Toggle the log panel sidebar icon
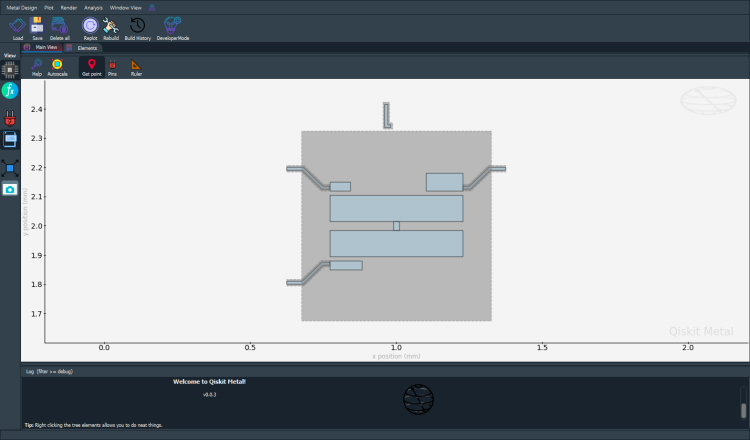 (10, 139)
